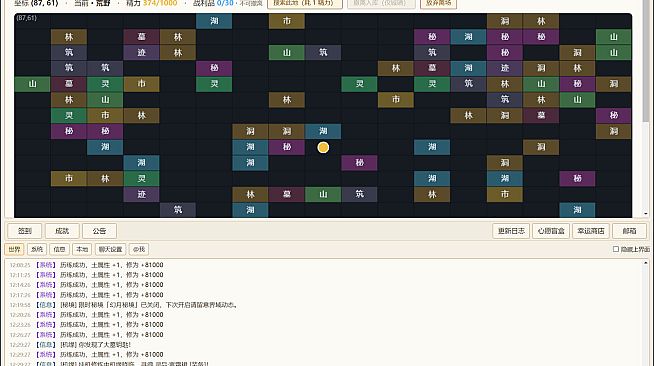
Task: Open the 邮箱 mailbox
Action: (629, 231)
